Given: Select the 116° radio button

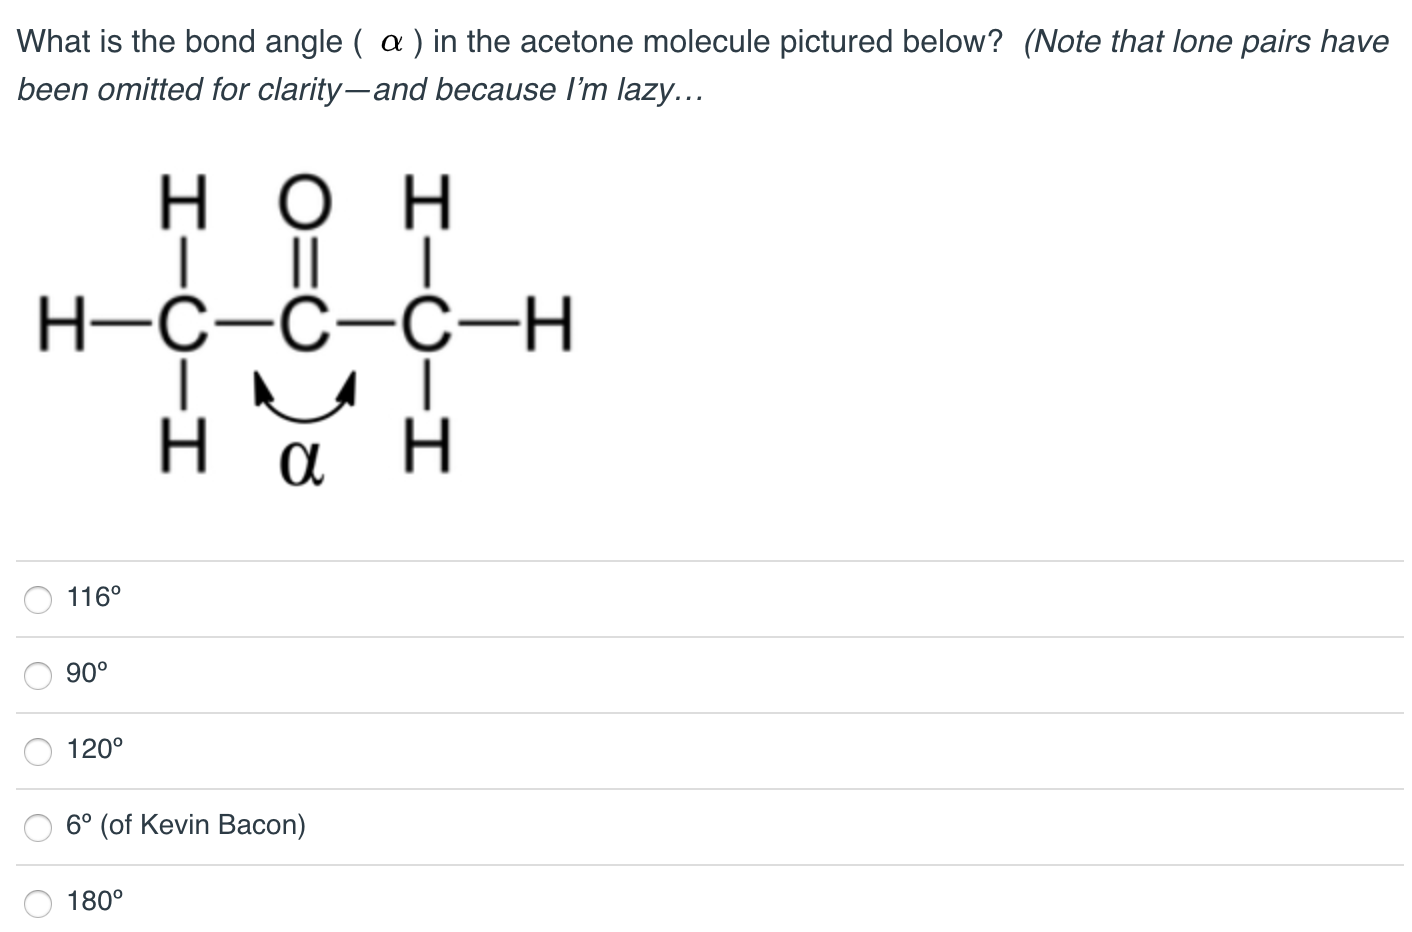Looking at the screenshot, I should pyautogui.click(x=38, y=599).
